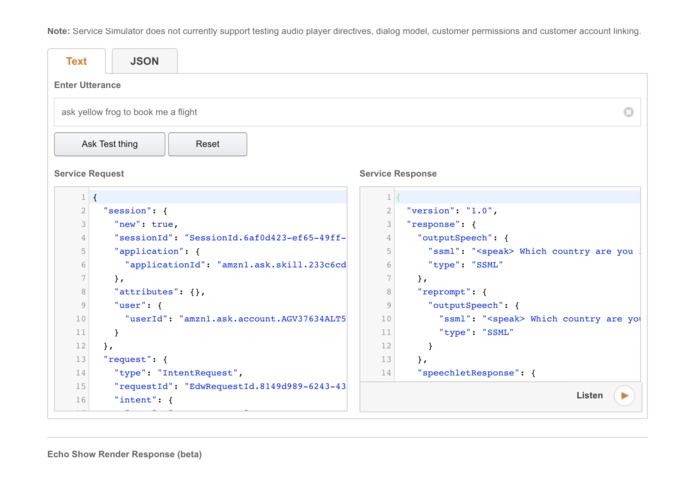Click the "speechletResponse" line in Service Response
695x494 pixels.
[476, 373]
